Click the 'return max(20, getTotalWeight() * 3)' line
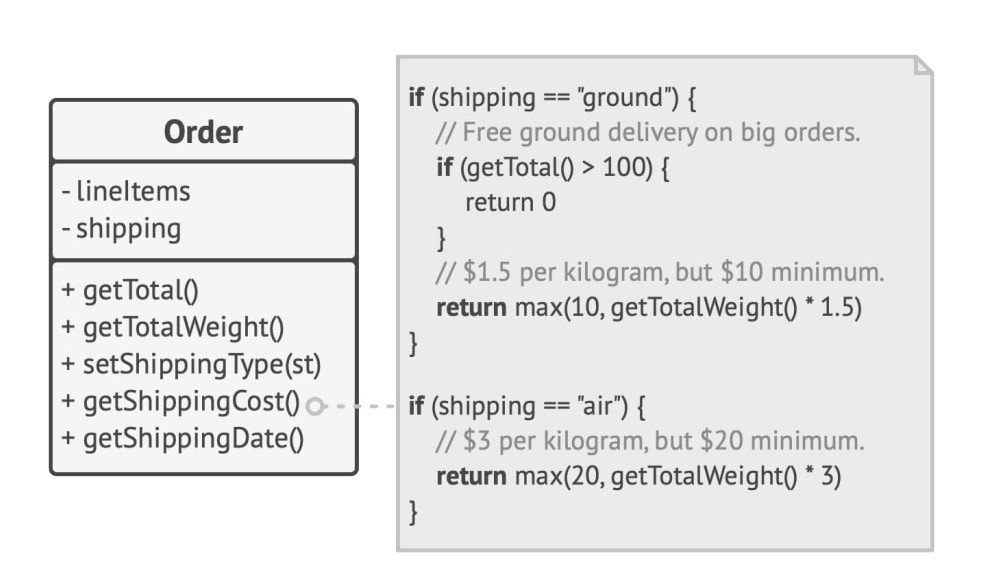This screenshot has height=579, width=997. pos(638,476)
